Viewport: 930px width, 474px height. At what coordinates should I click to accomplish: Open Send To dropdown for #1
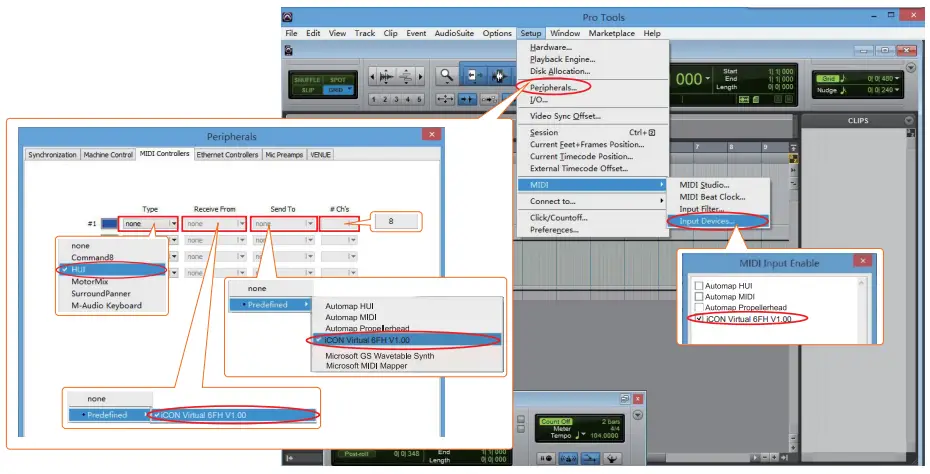284,224
